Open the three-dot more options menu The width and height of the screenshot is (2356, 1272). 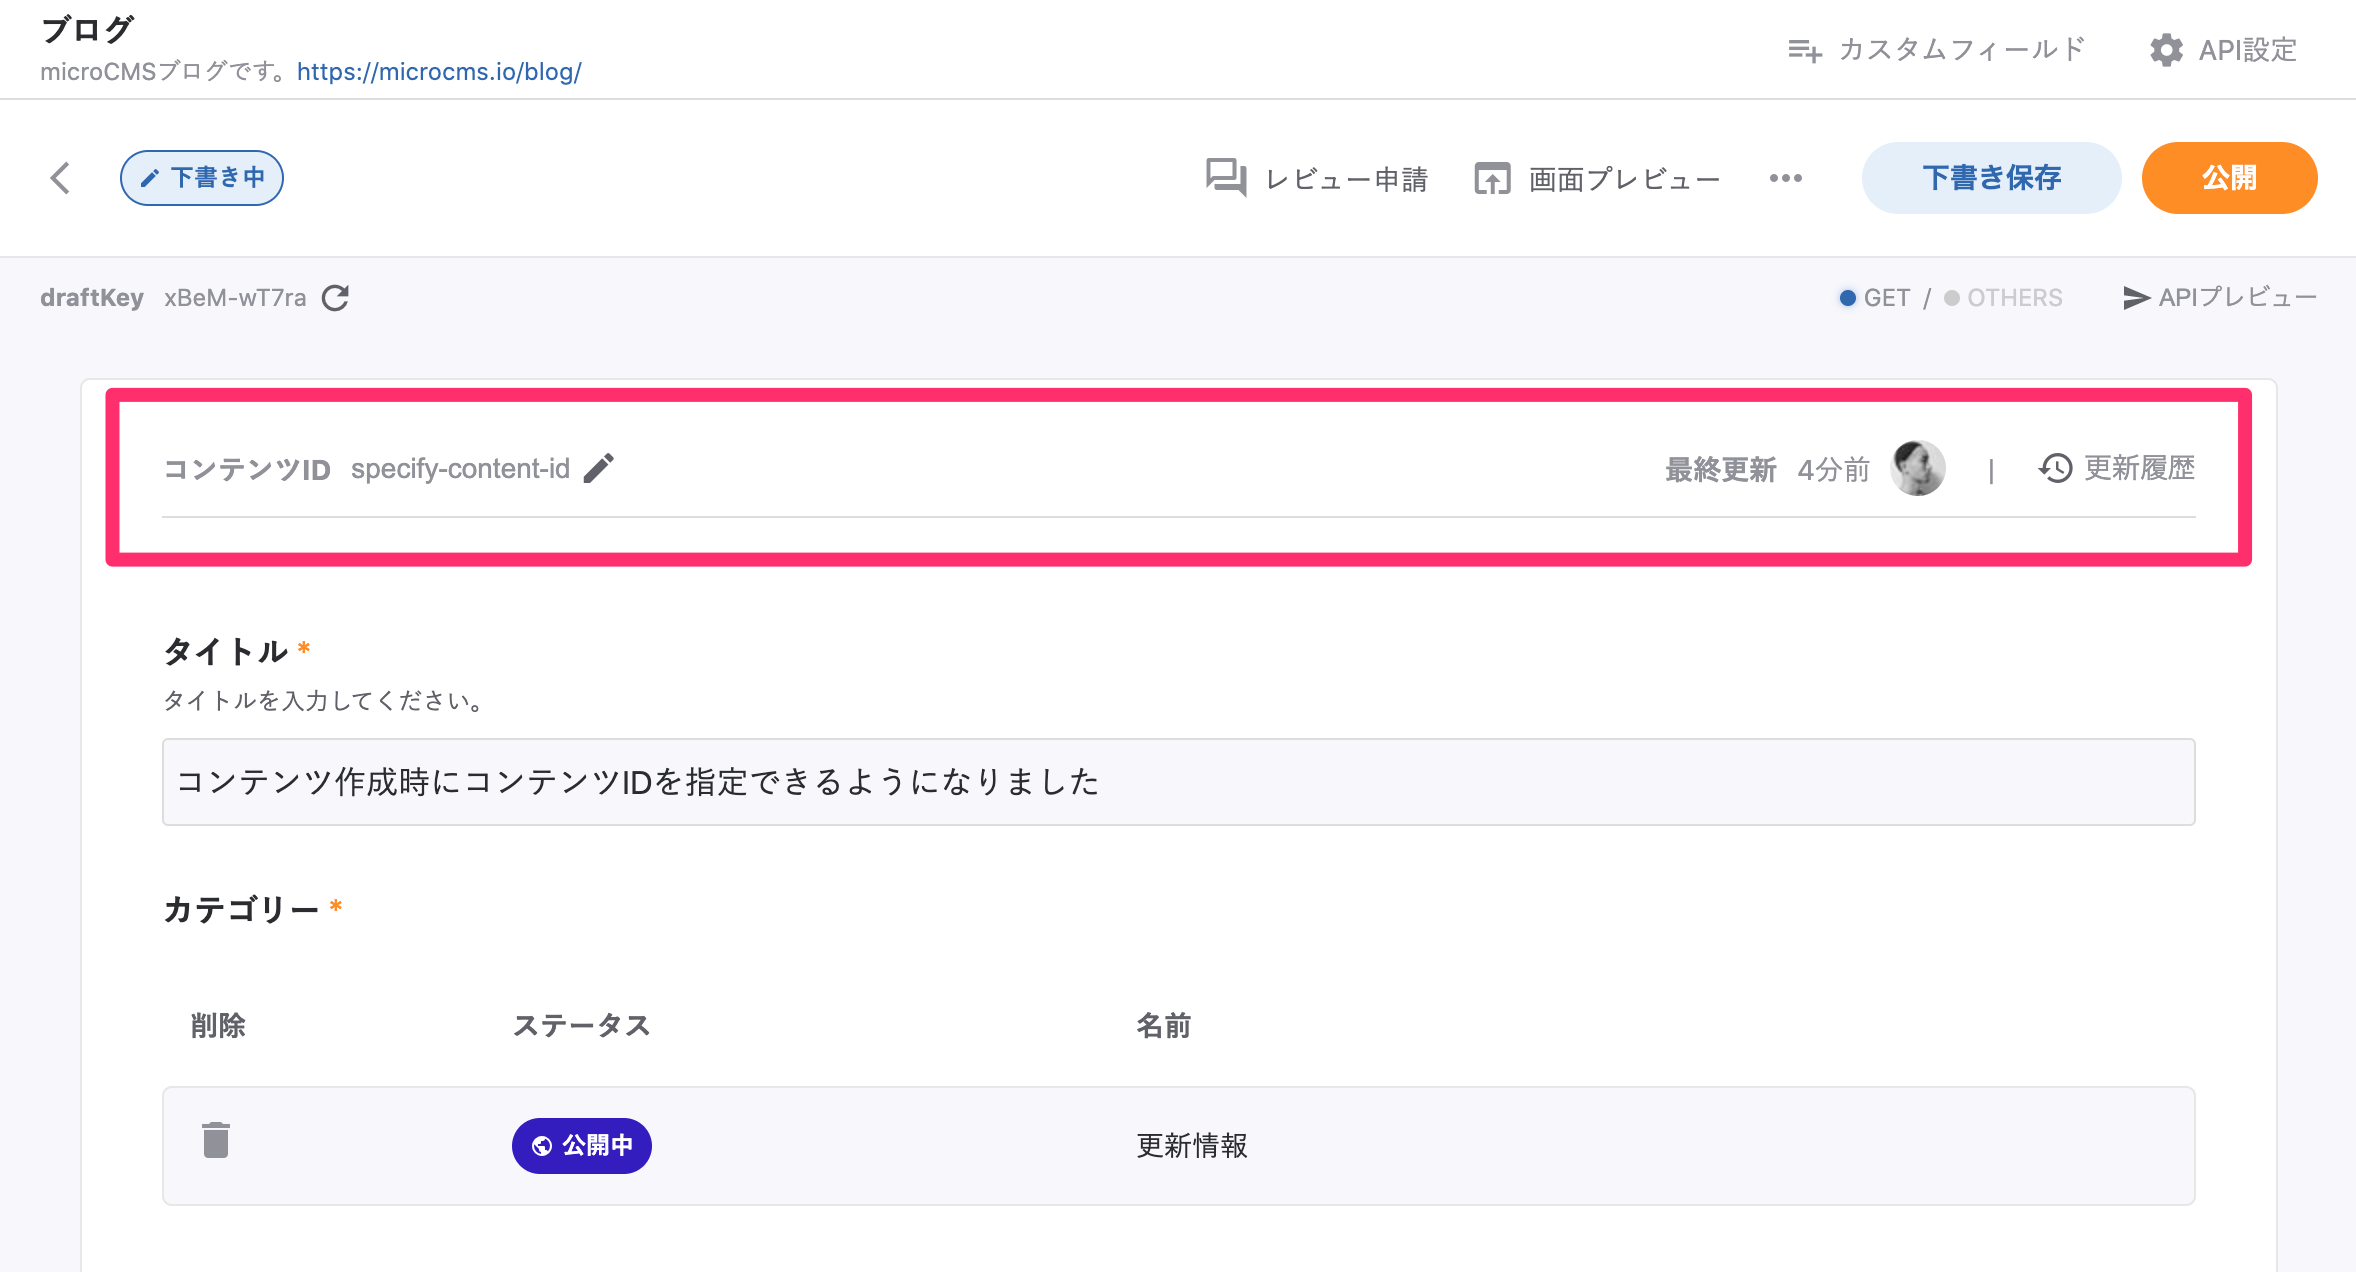(1785, 178)
